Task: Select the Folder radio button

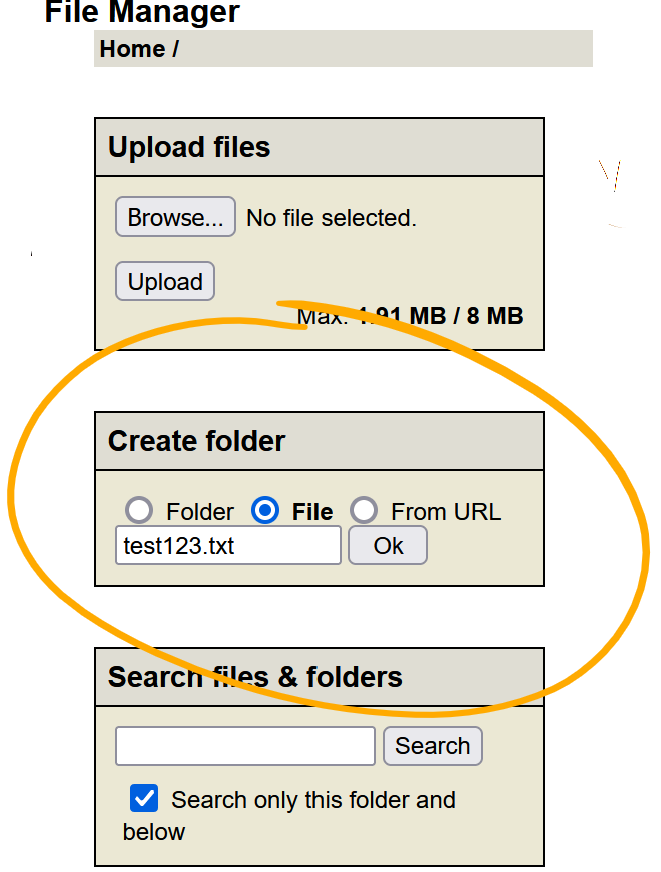Action: click(x=140, y=511)
